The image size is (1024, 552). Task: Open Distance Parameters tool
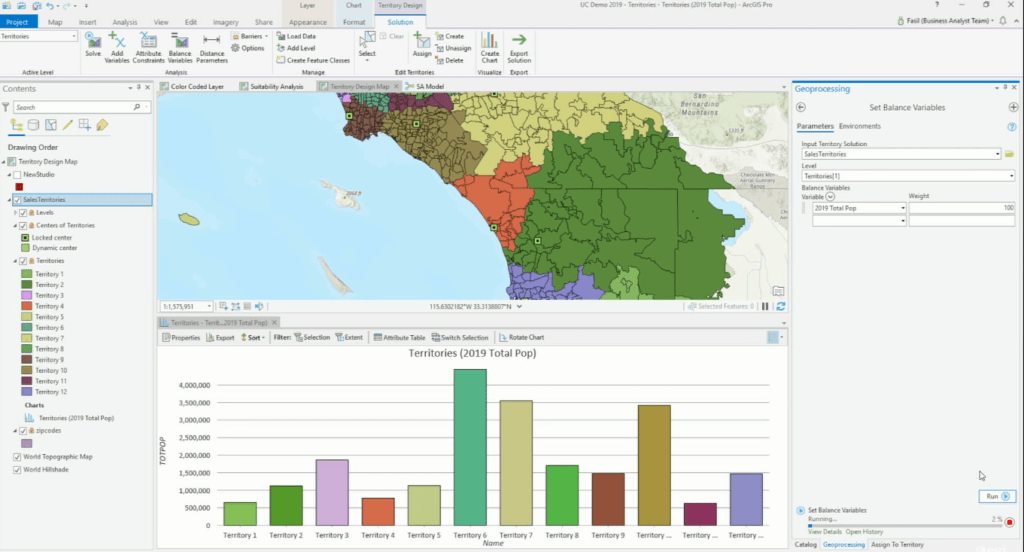coord(212,48)
